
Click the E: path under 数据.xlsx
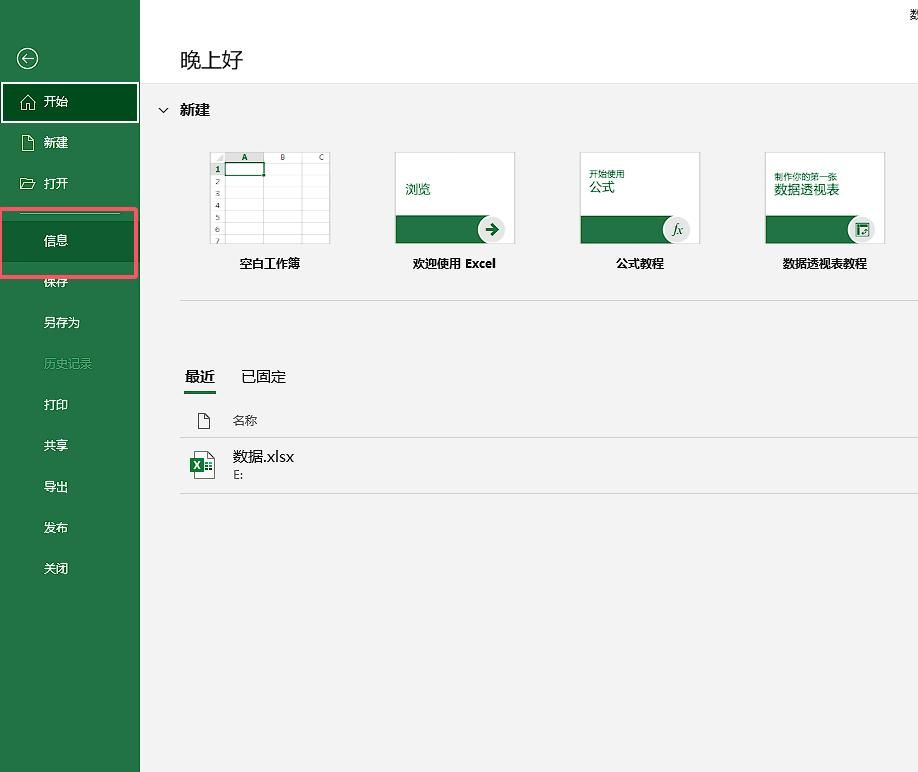click(x=238, y=475)
